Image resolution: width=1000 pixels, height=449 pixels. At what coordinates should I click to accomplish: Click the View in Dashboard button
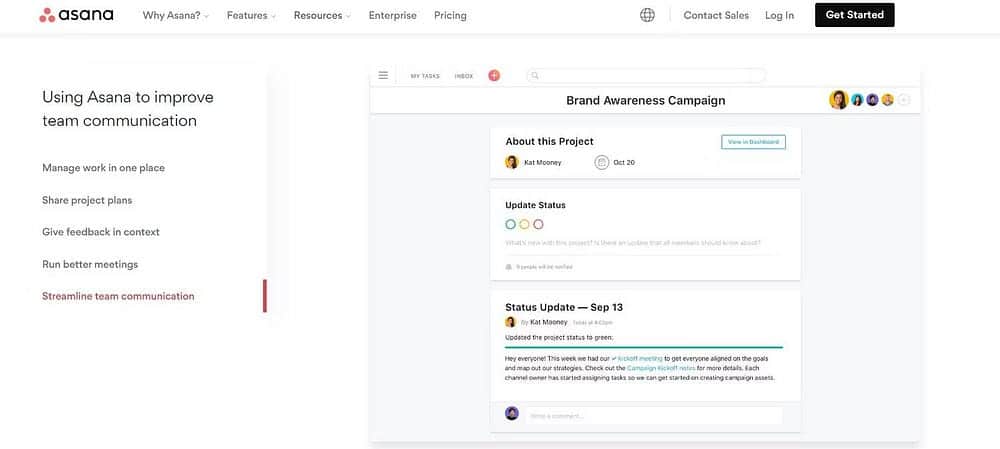[x=753, y=142]
